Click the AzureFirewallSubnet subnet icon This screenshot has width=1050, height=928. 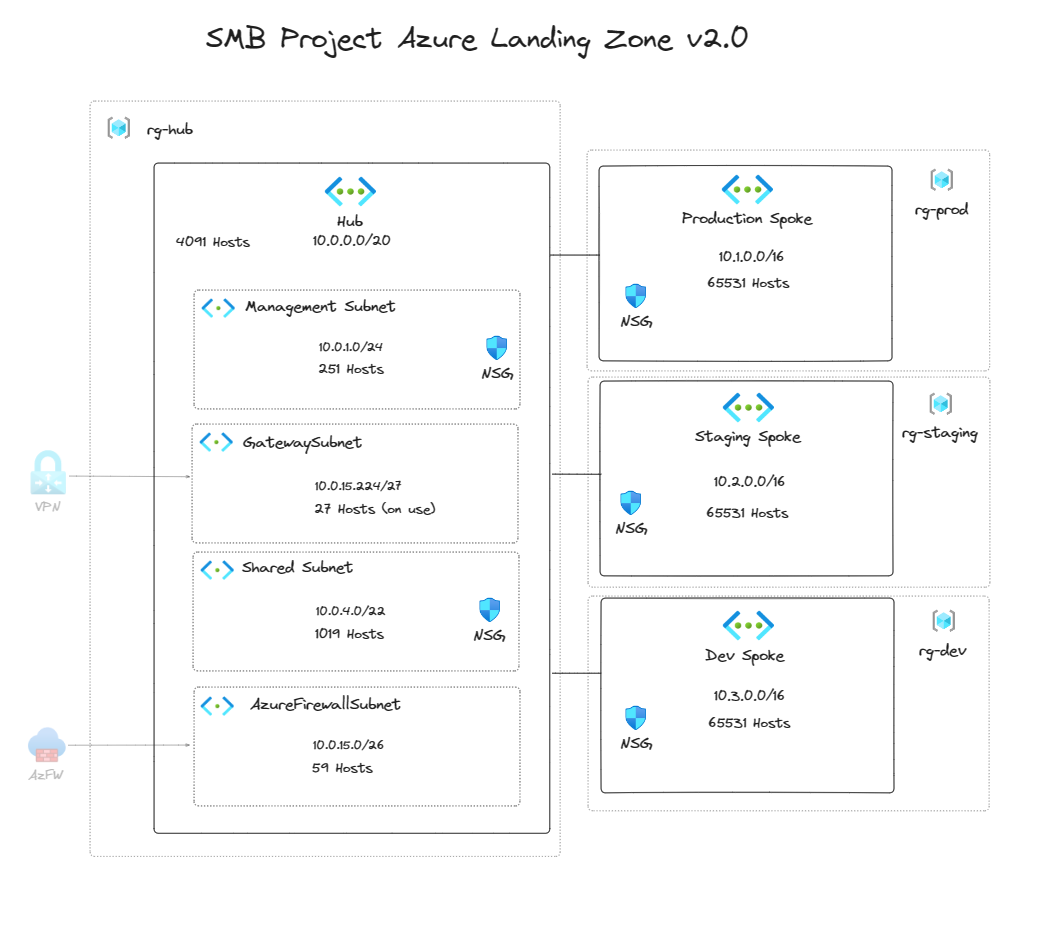point(219,705)
